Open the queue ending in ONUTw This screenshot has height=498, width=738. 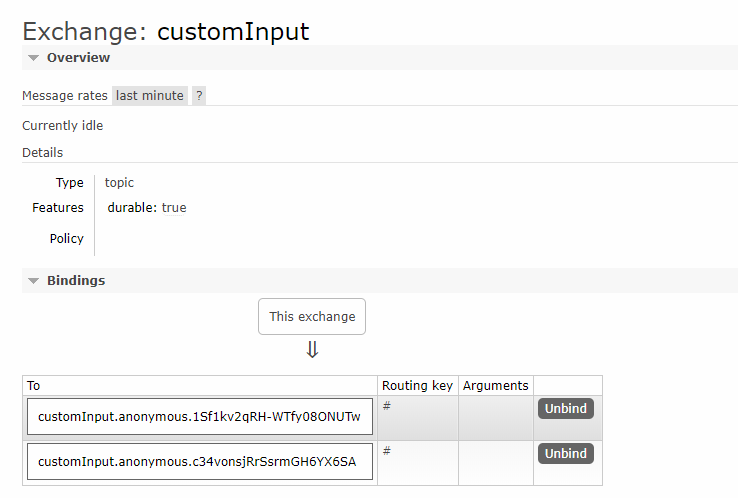click(199, 417)
